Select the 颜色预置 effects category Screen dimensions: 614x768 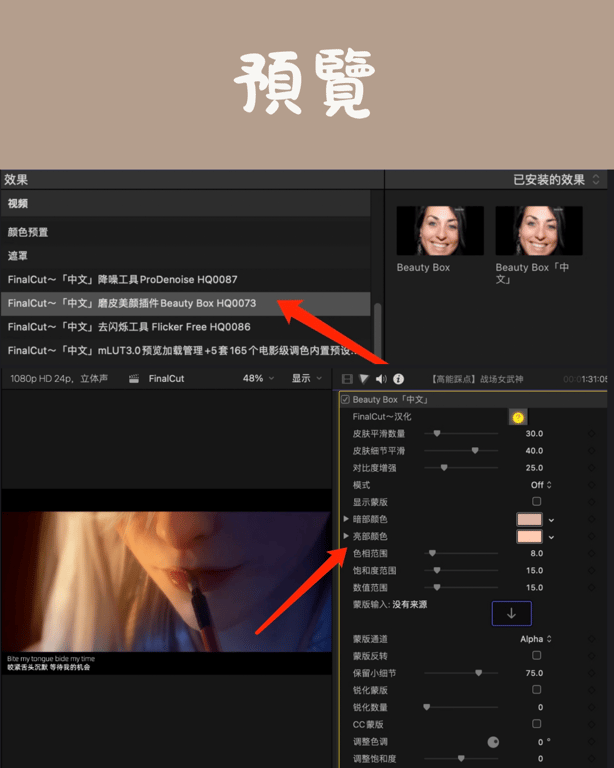tap(185, 232)
